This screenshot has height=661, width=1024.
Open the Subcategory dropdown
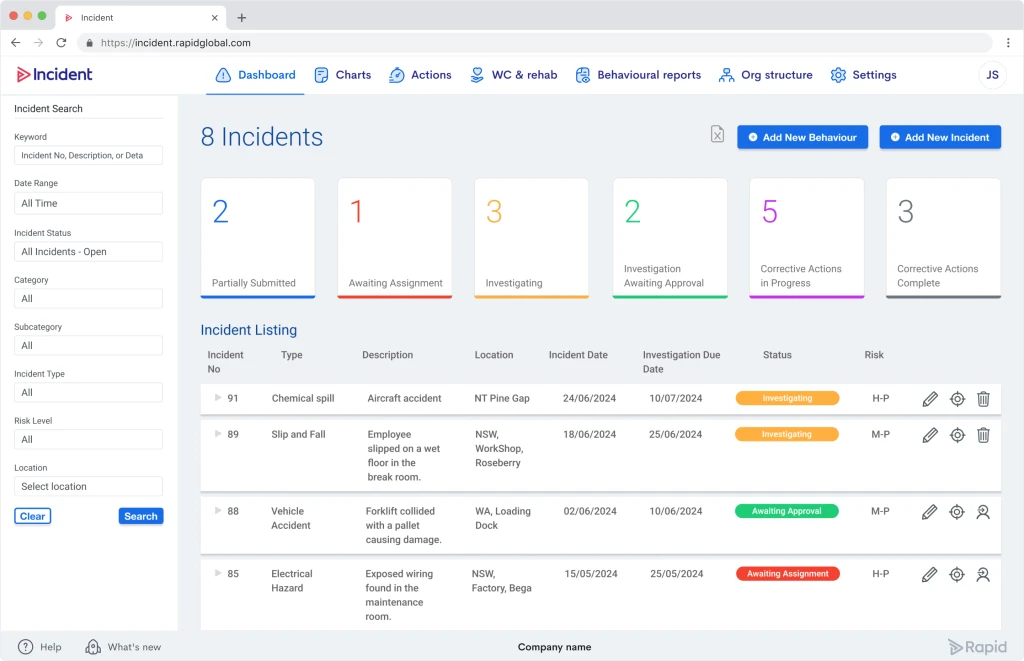coord(88,346)
